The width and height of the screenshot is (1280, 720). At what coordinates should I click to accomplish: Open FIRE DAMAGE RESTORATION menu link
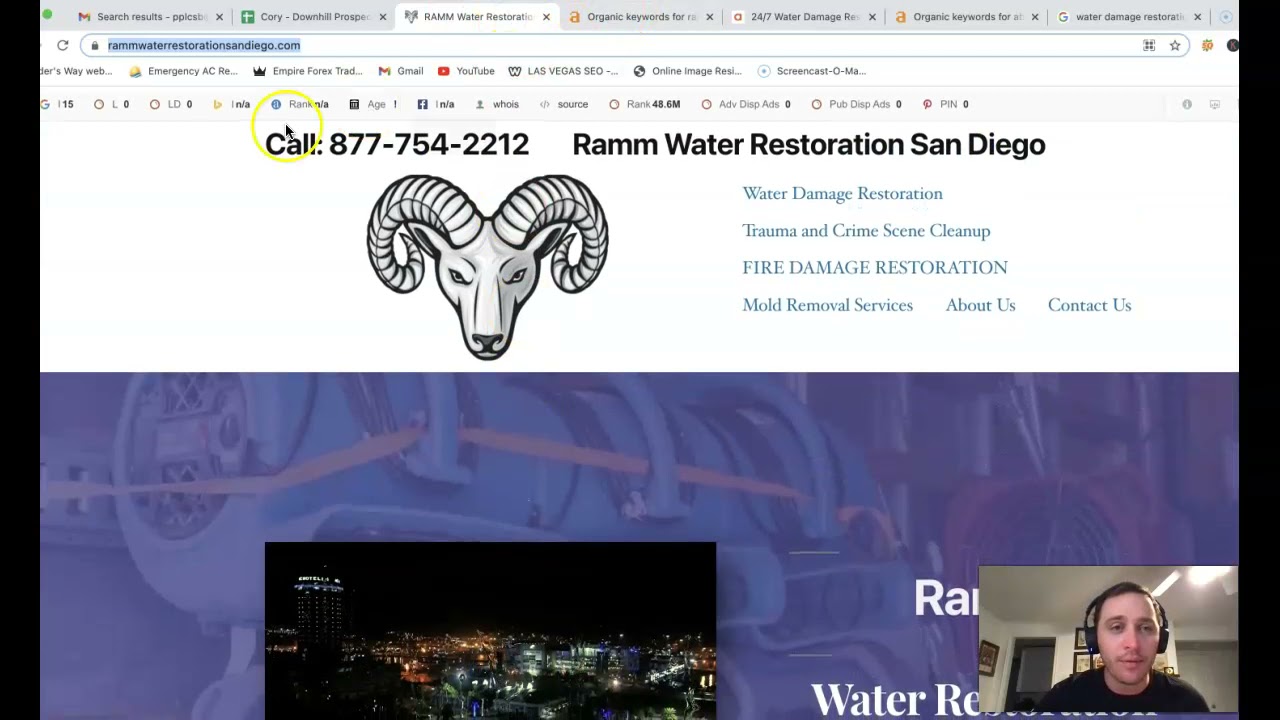coord(875,267)
